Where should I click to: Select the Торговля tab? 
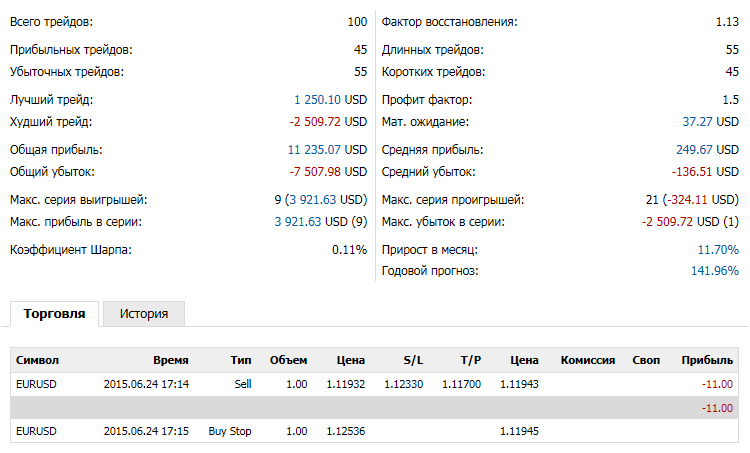55,314
